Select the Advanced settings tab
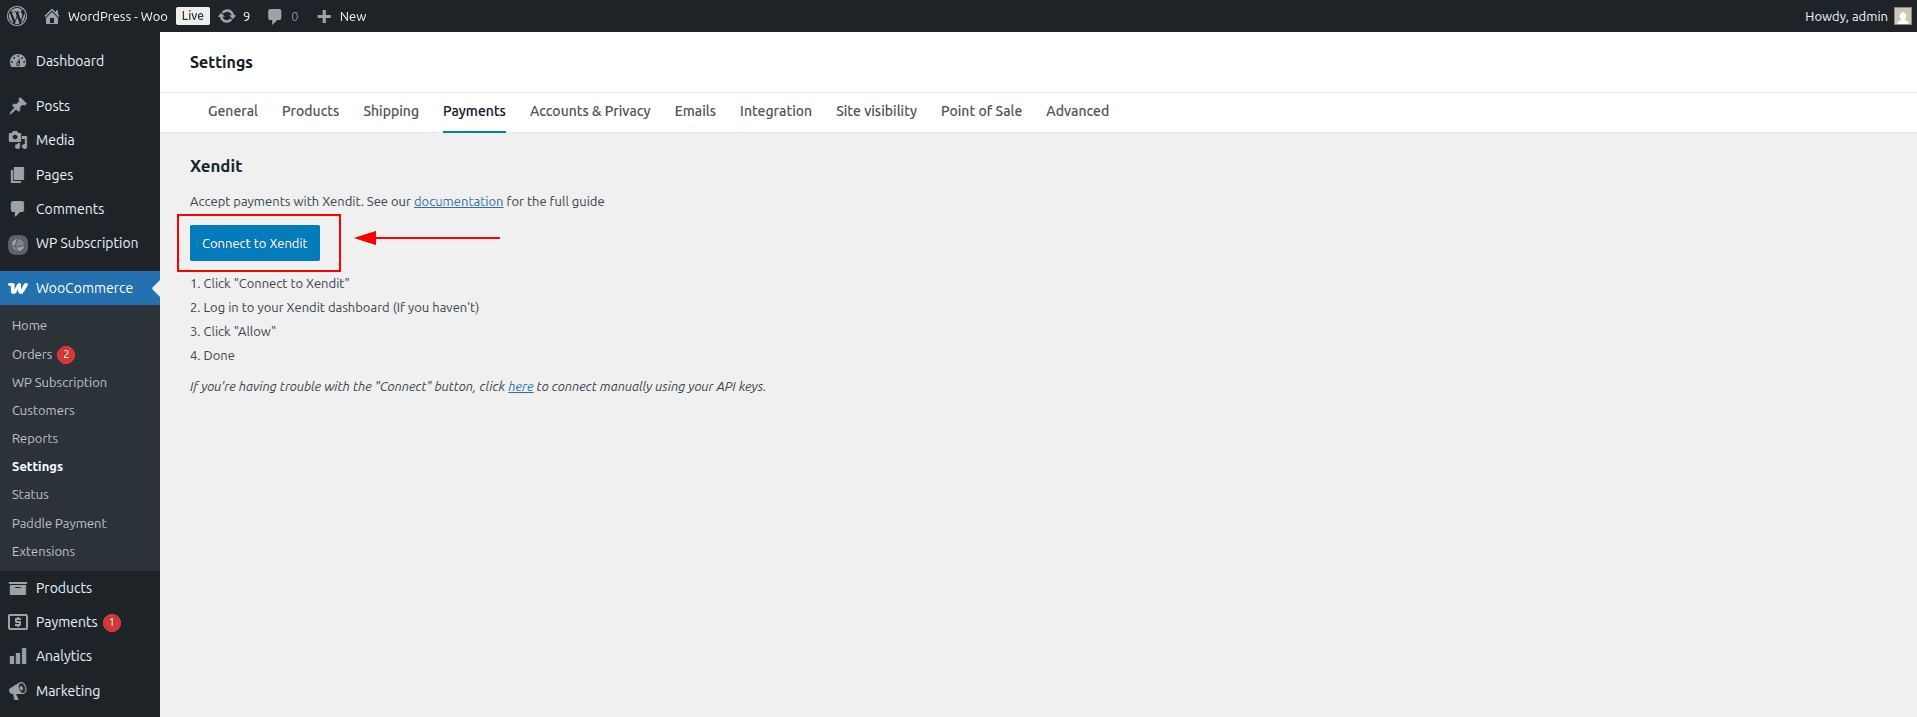 pyautogui.click(x=1077, y=111)
